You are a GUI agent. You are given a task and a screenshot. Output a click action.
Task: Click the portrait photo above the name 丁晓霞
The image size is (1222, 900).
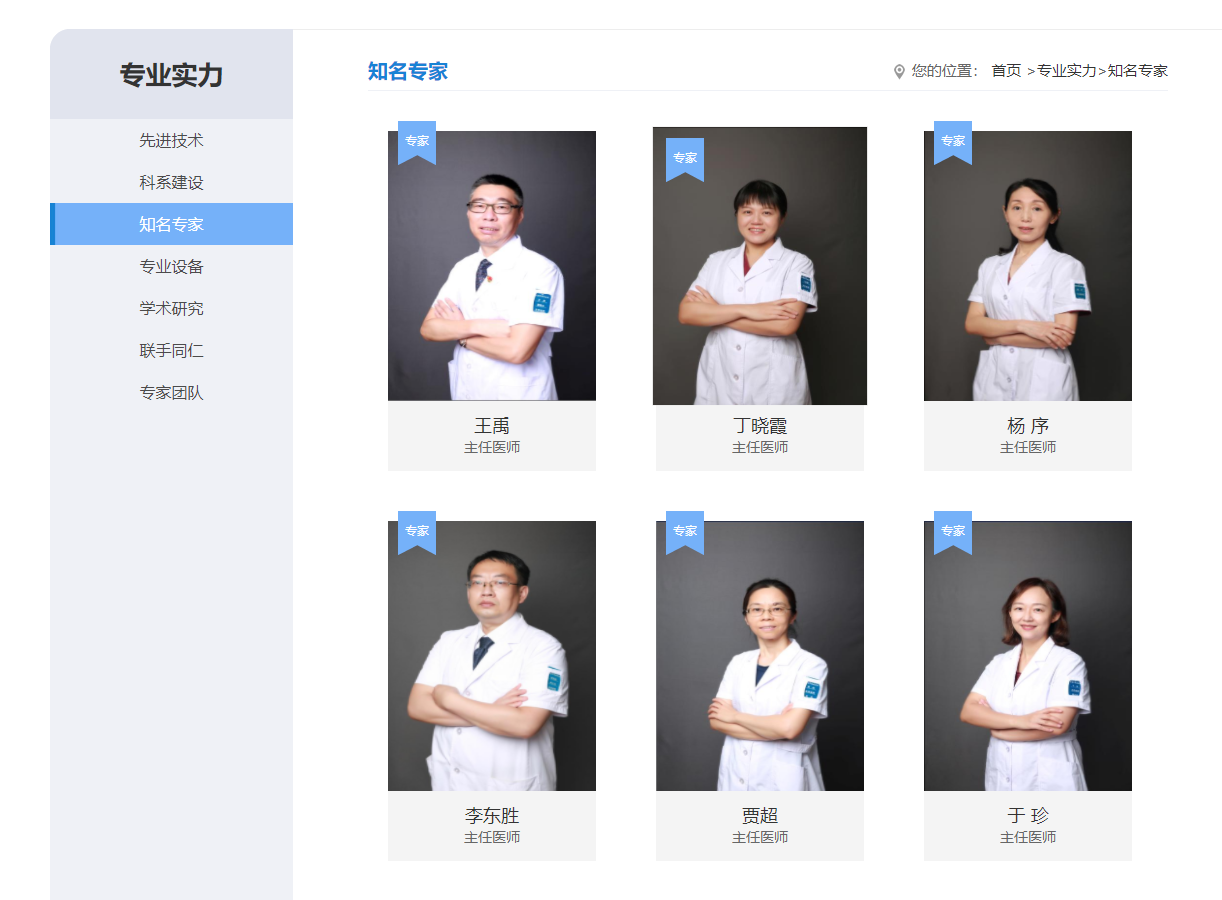pos(760,266)
